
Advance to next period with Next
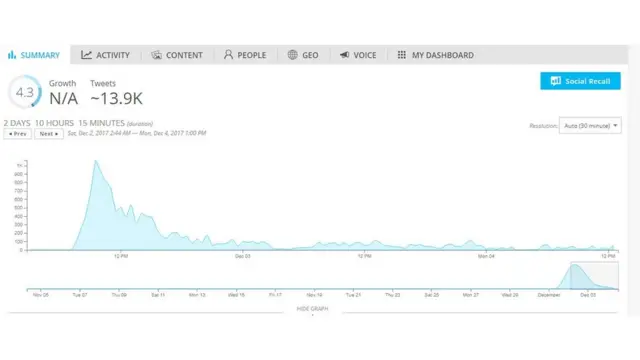pyautogui.click(x=49, y=134)
